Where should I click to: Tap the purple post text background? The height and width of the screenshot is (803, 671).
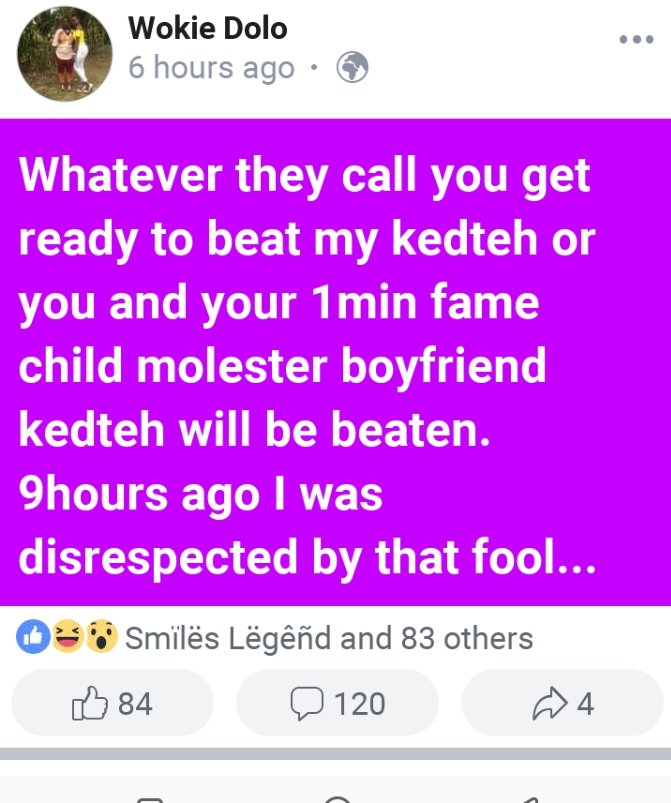[335, 360]
